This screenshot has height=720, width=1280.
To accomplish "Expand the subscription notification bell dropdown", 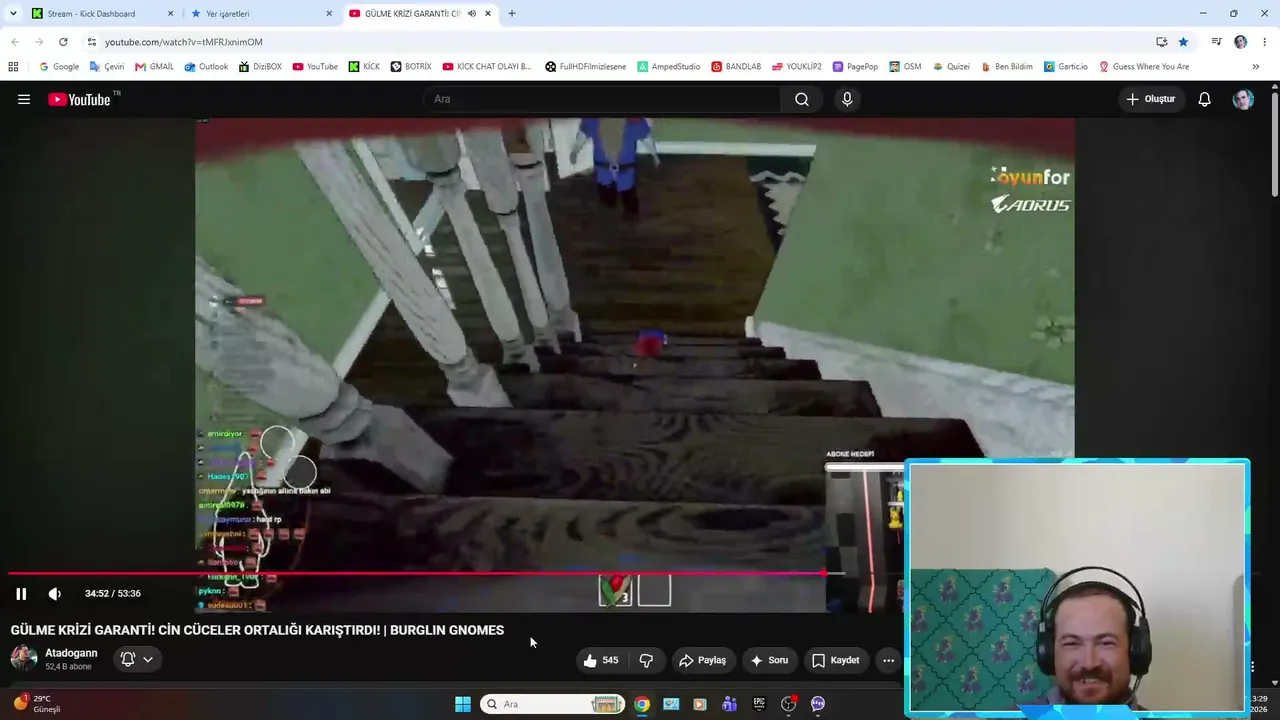I will tap(137, 659).
